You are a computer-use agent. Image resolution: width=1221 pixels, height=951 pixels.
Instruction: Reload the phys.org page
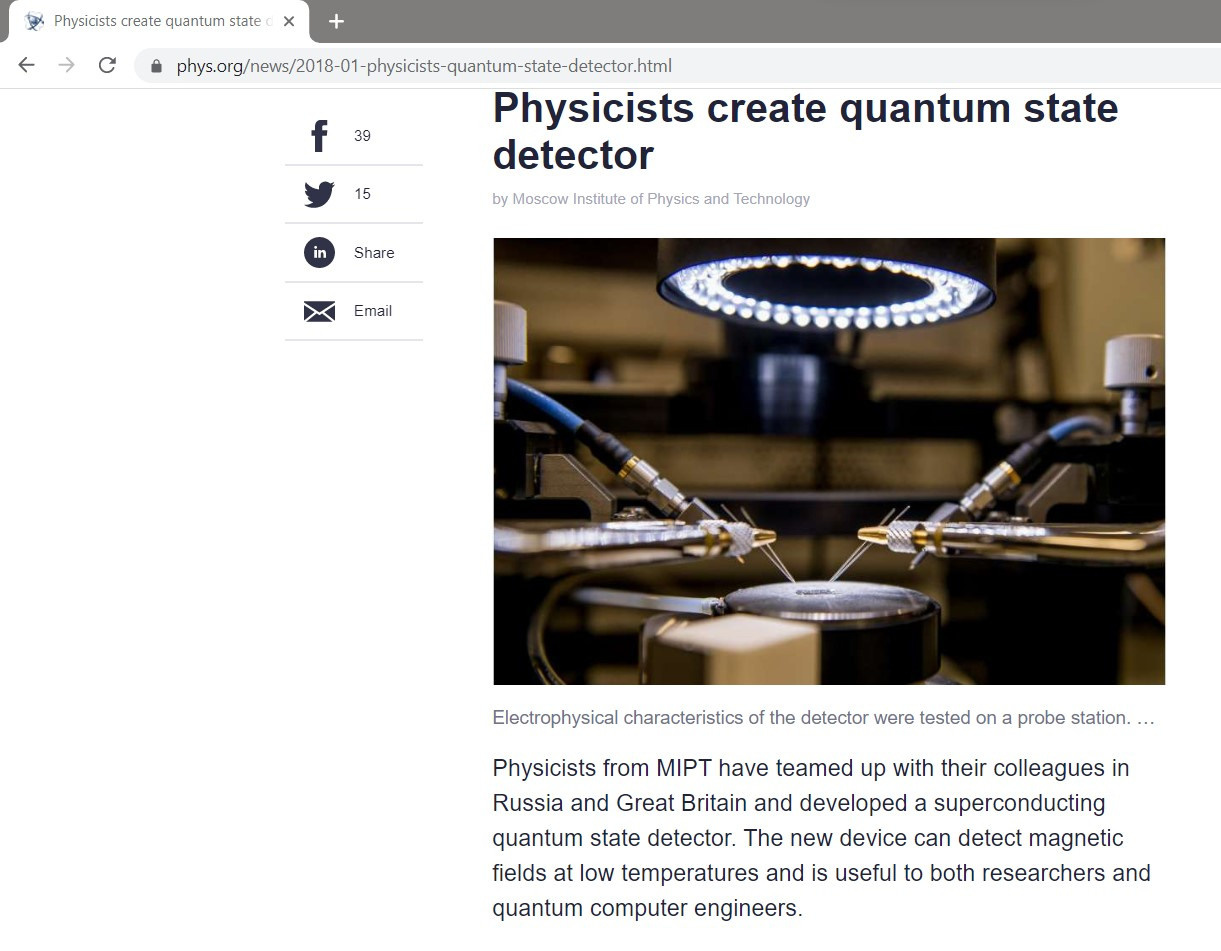pyautogui.click(x=107, y=66)
